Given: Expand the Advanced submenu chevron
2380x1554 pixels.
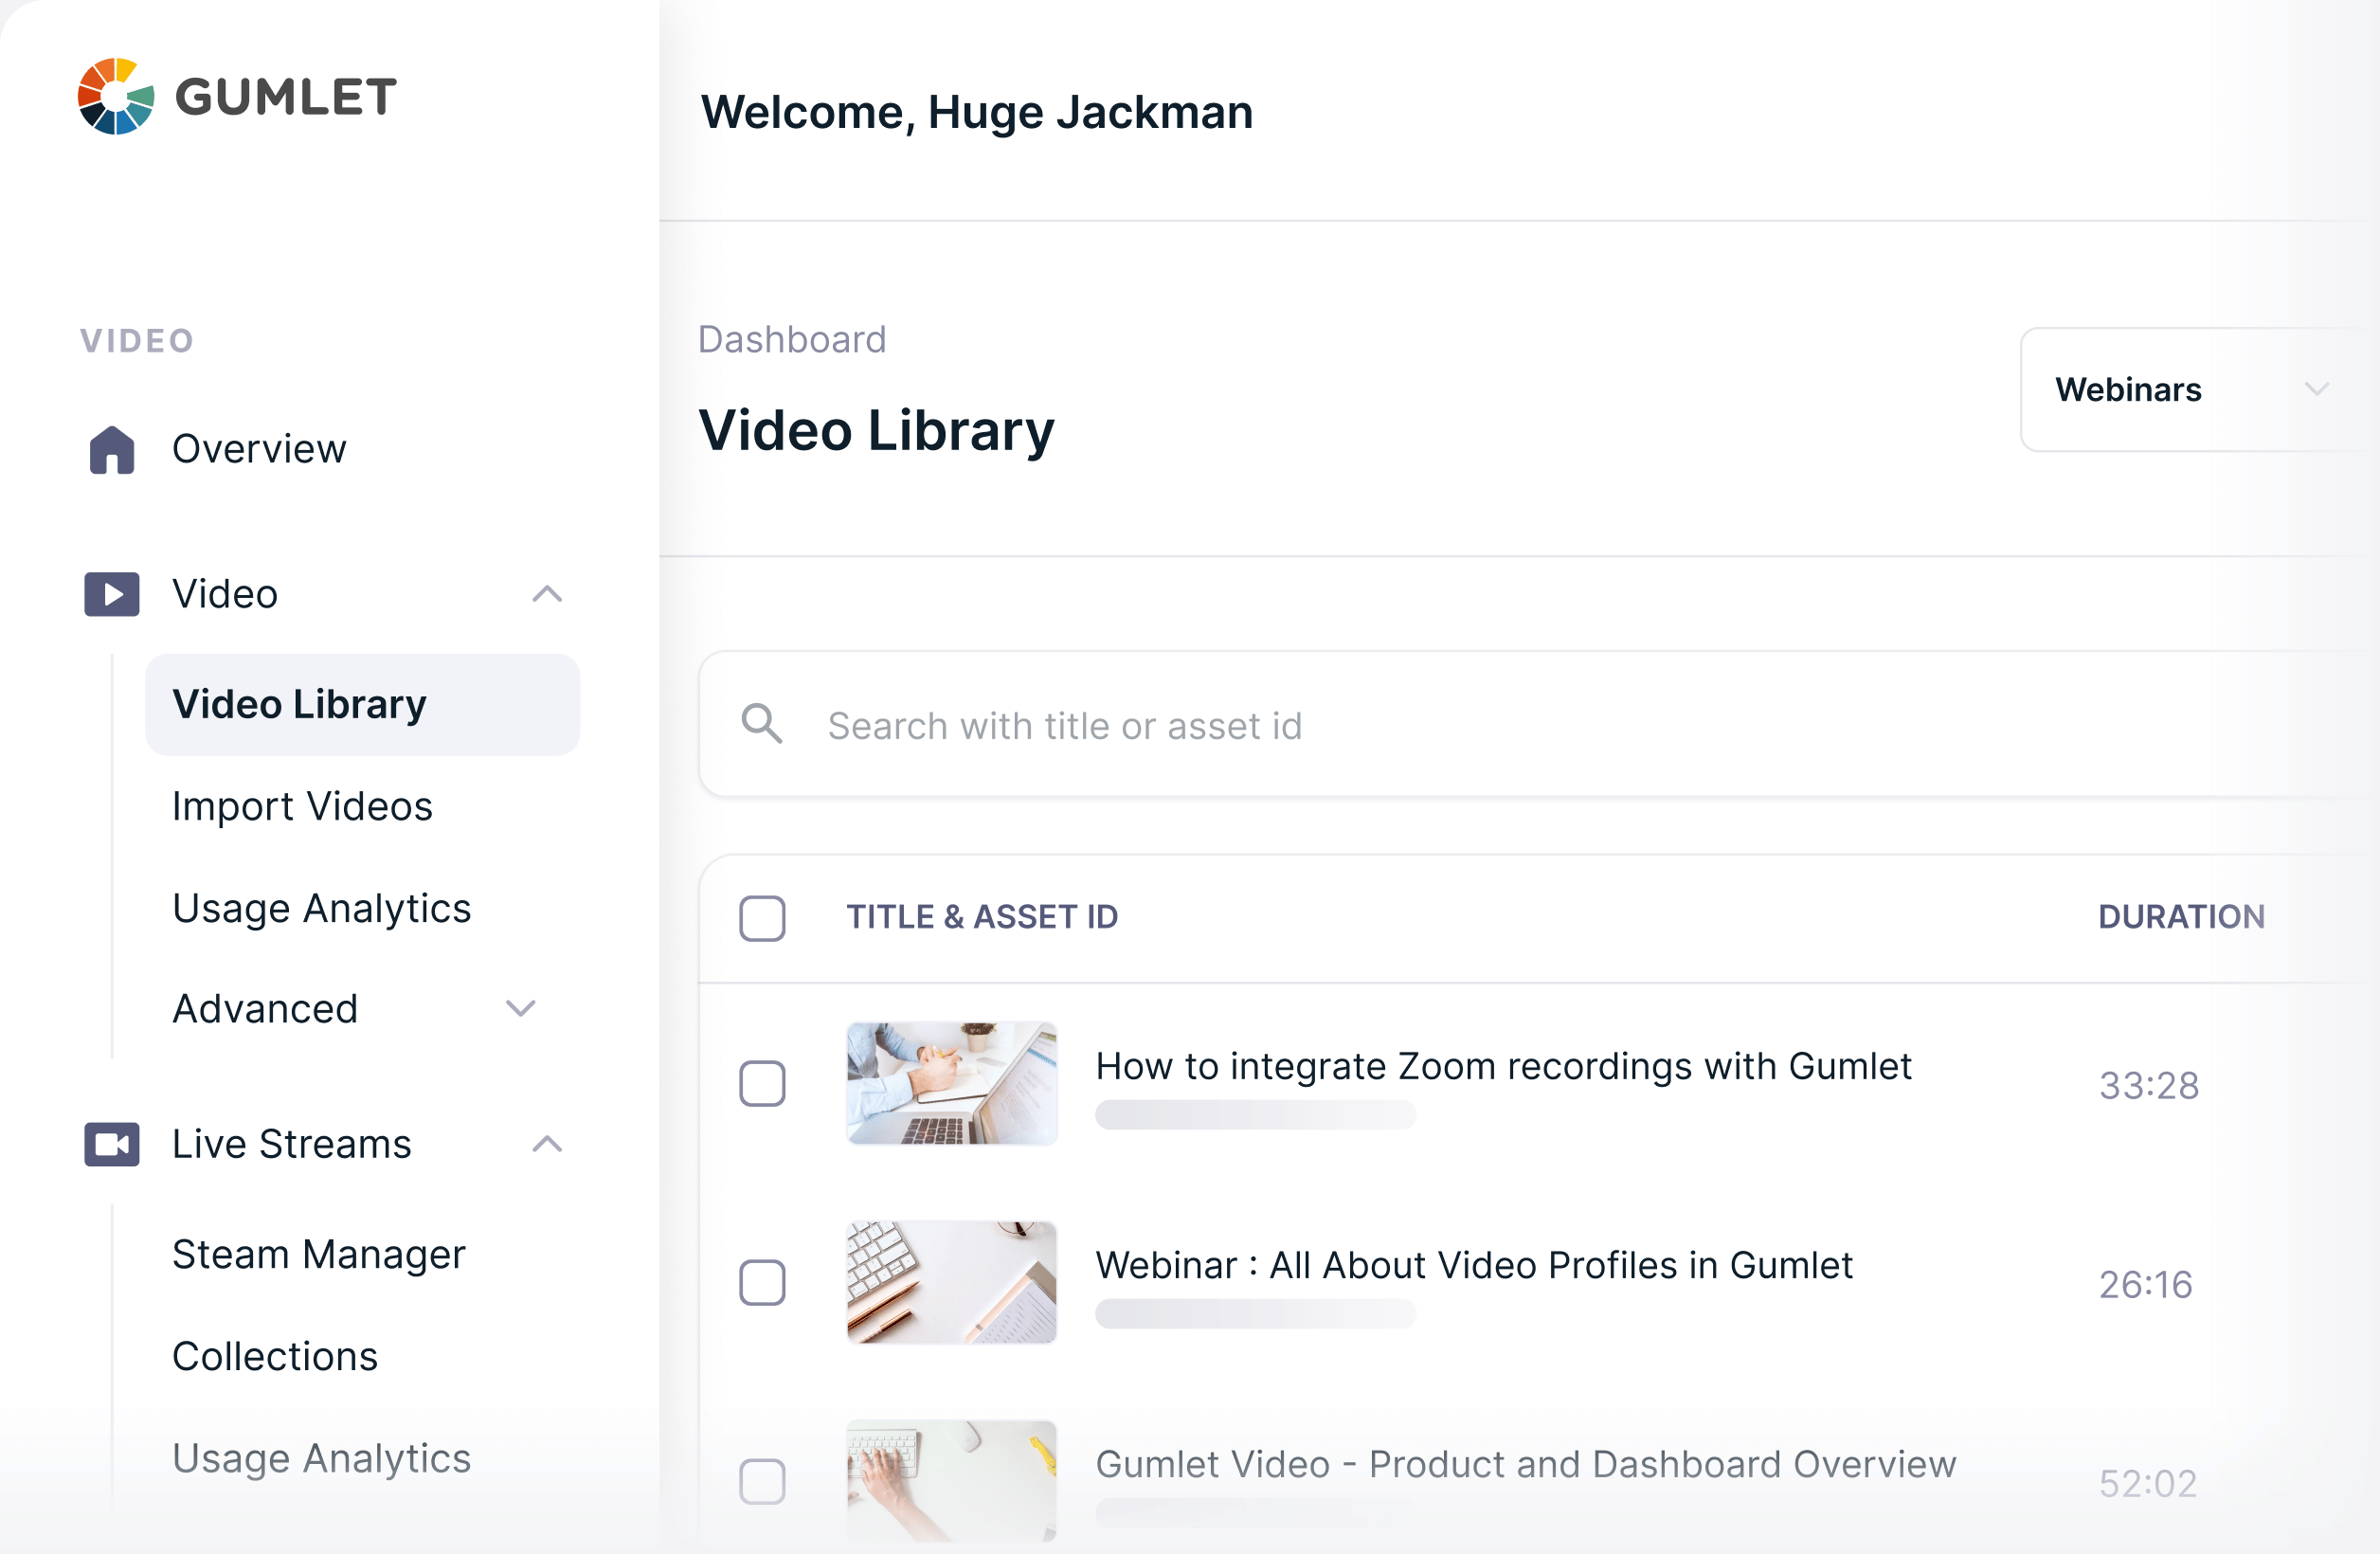Looking at the screenshot, I should point(521,1008).
